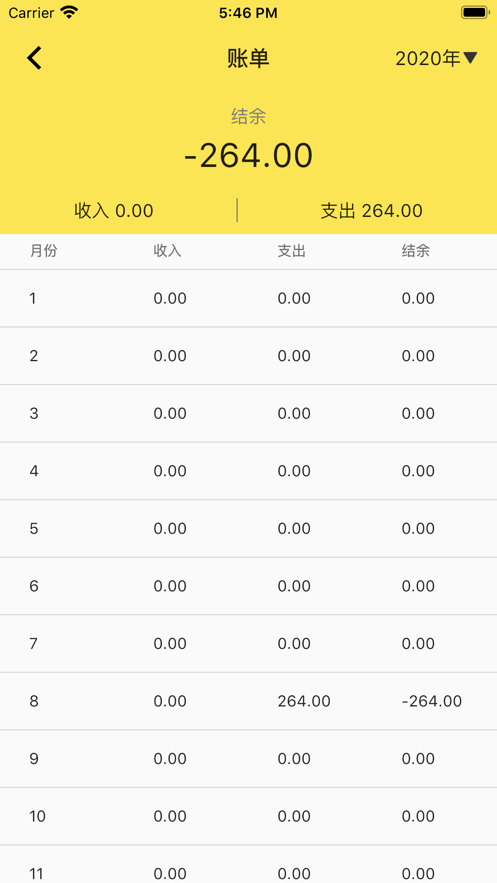
Task: Click the 支出 column header
Action: click(x=292, y=251)
